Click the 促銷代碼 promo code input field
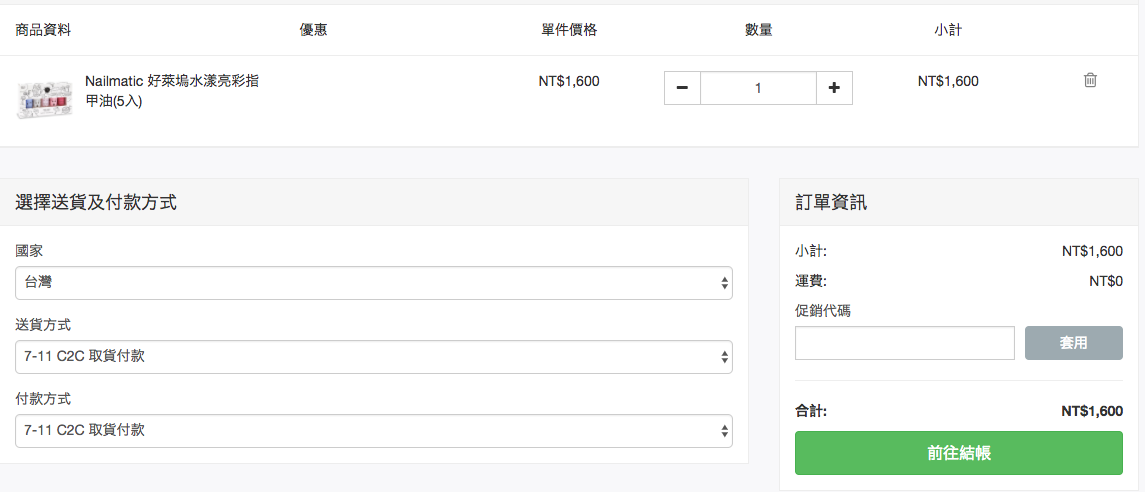The width and height of the screenshot is (1145, 492). pyautogui.click(x=905, y=343)
